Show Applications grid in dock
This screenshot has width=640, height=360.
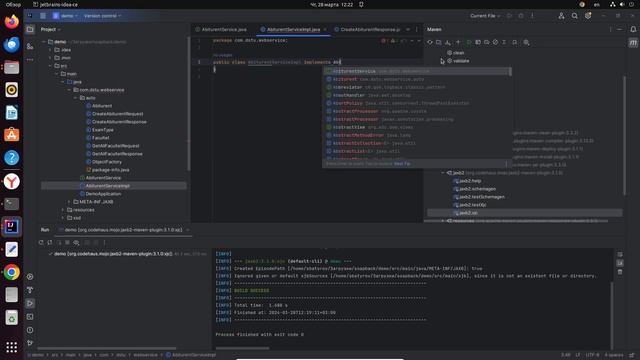[x=11, y=347]
